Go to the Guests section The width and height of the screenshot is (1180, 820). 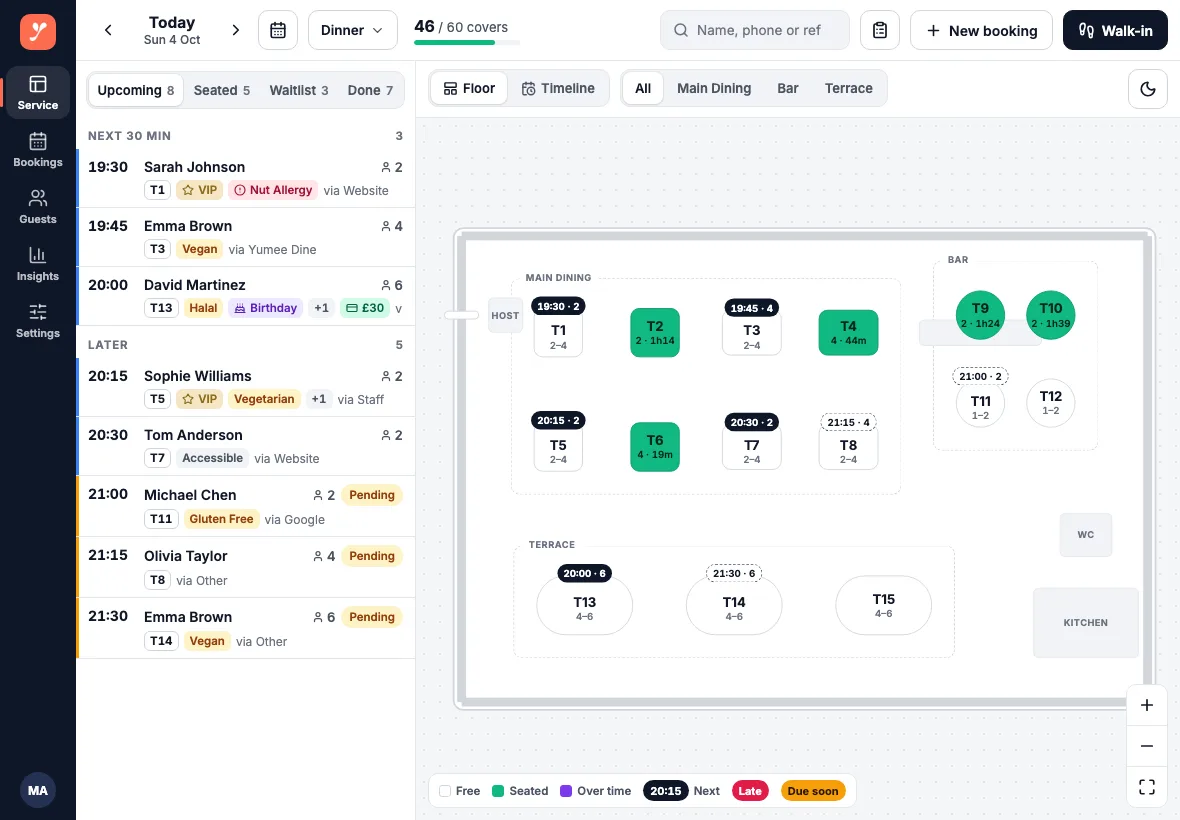point(38,207)
